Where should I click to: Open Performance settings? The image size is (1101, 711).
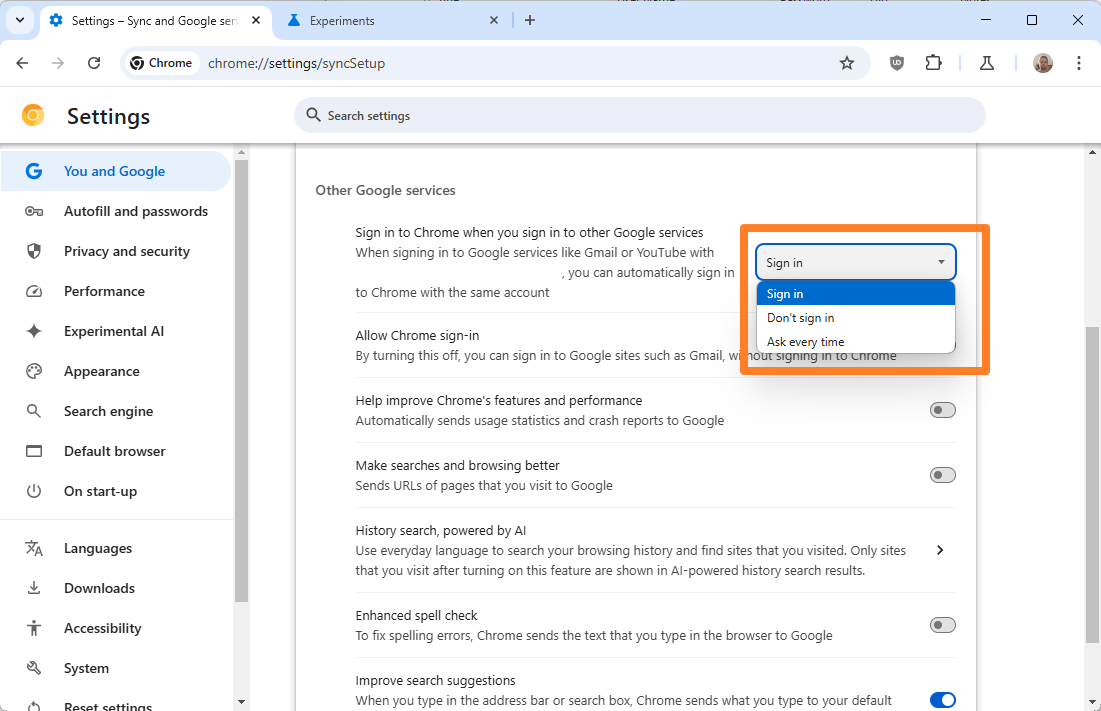click(115, 291)
